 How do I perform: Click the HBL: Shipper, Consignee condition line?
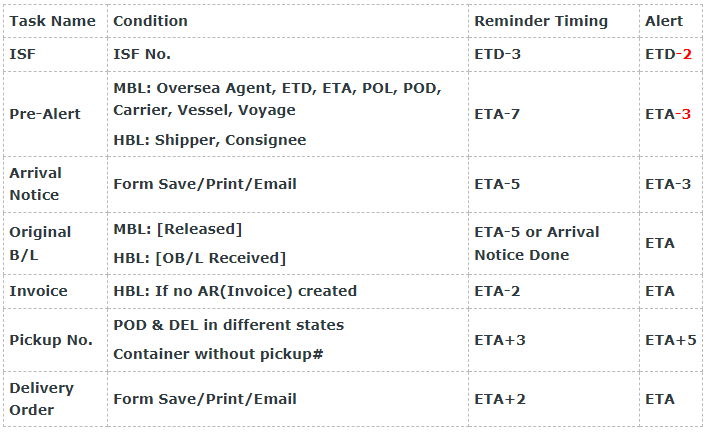click(x=209, y=140)
